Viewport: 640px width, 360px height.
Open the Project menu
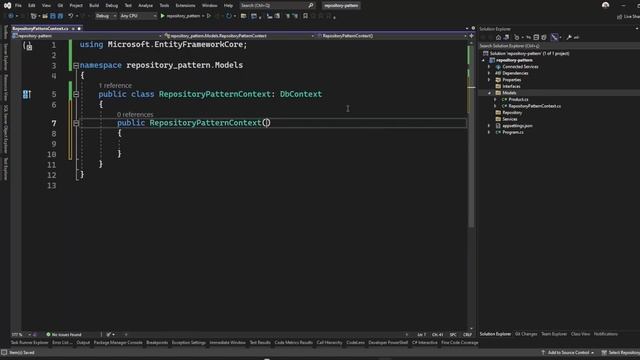click(76, 6)
